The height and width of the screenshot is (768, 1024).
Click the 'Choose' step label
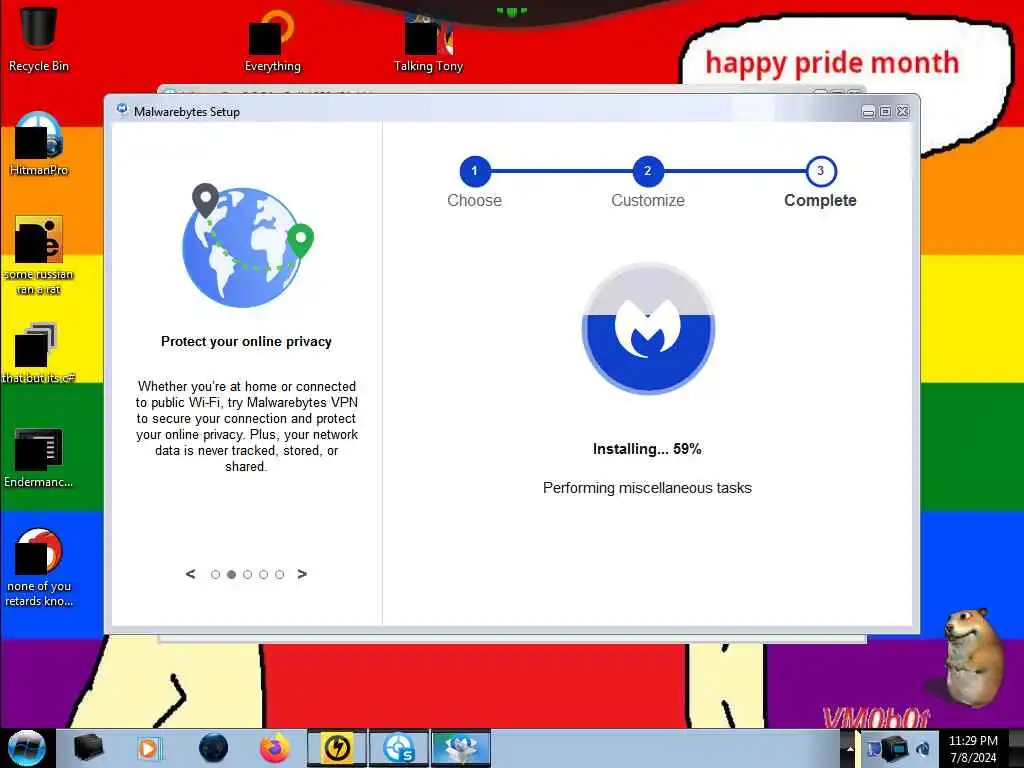coord(475,200)
